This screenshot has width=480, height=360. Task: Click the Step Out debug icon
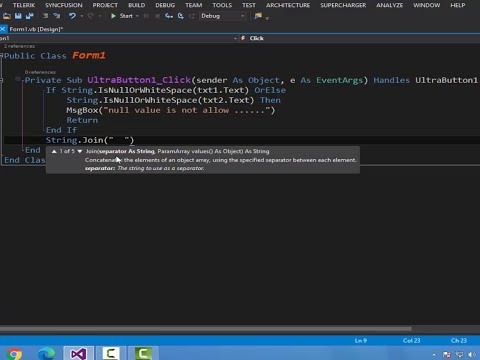(192, 16)
